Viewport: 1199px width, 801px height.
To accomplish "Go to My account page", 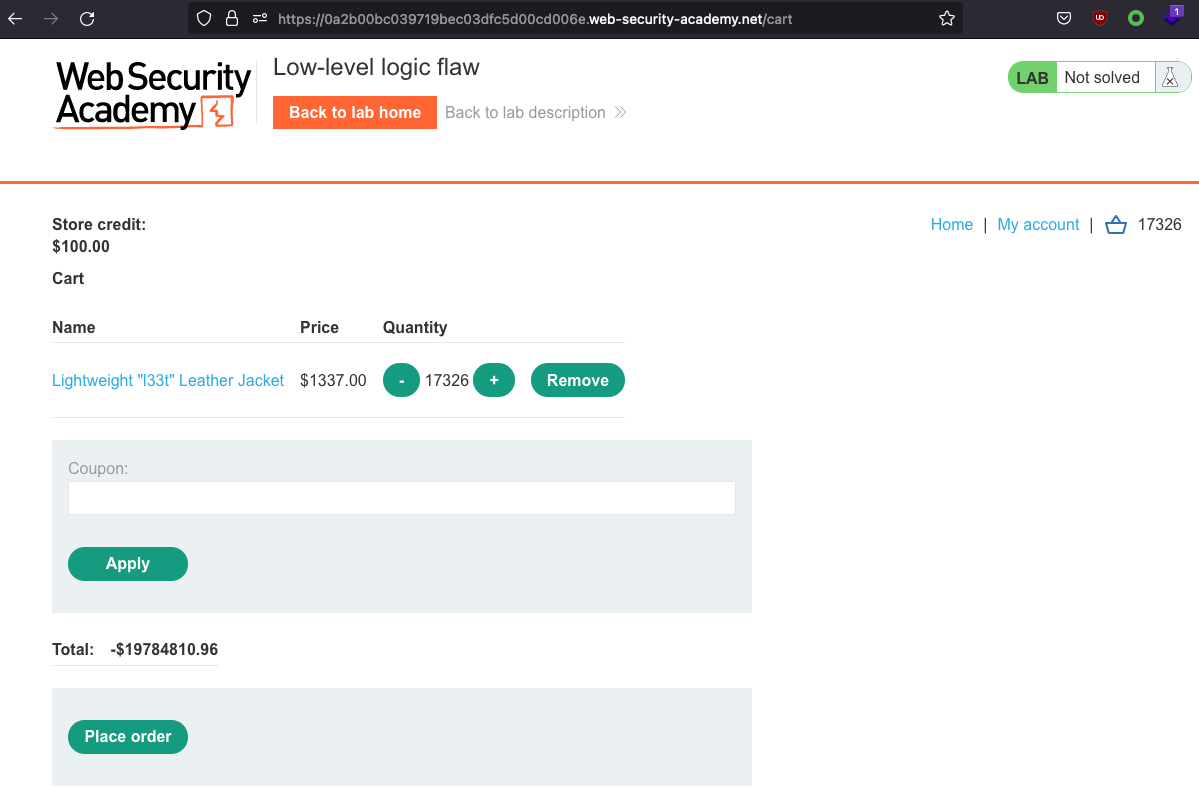I will tap(1038, 225).
